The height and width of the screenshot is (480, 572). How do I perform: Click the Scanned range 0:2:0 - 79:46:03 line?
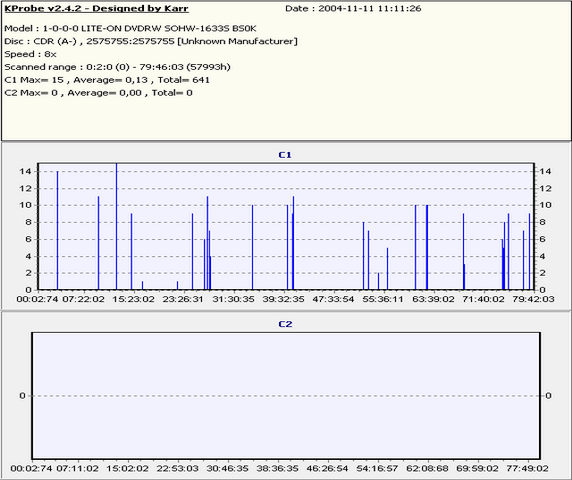pyautogui.click(x=117, y=67)
